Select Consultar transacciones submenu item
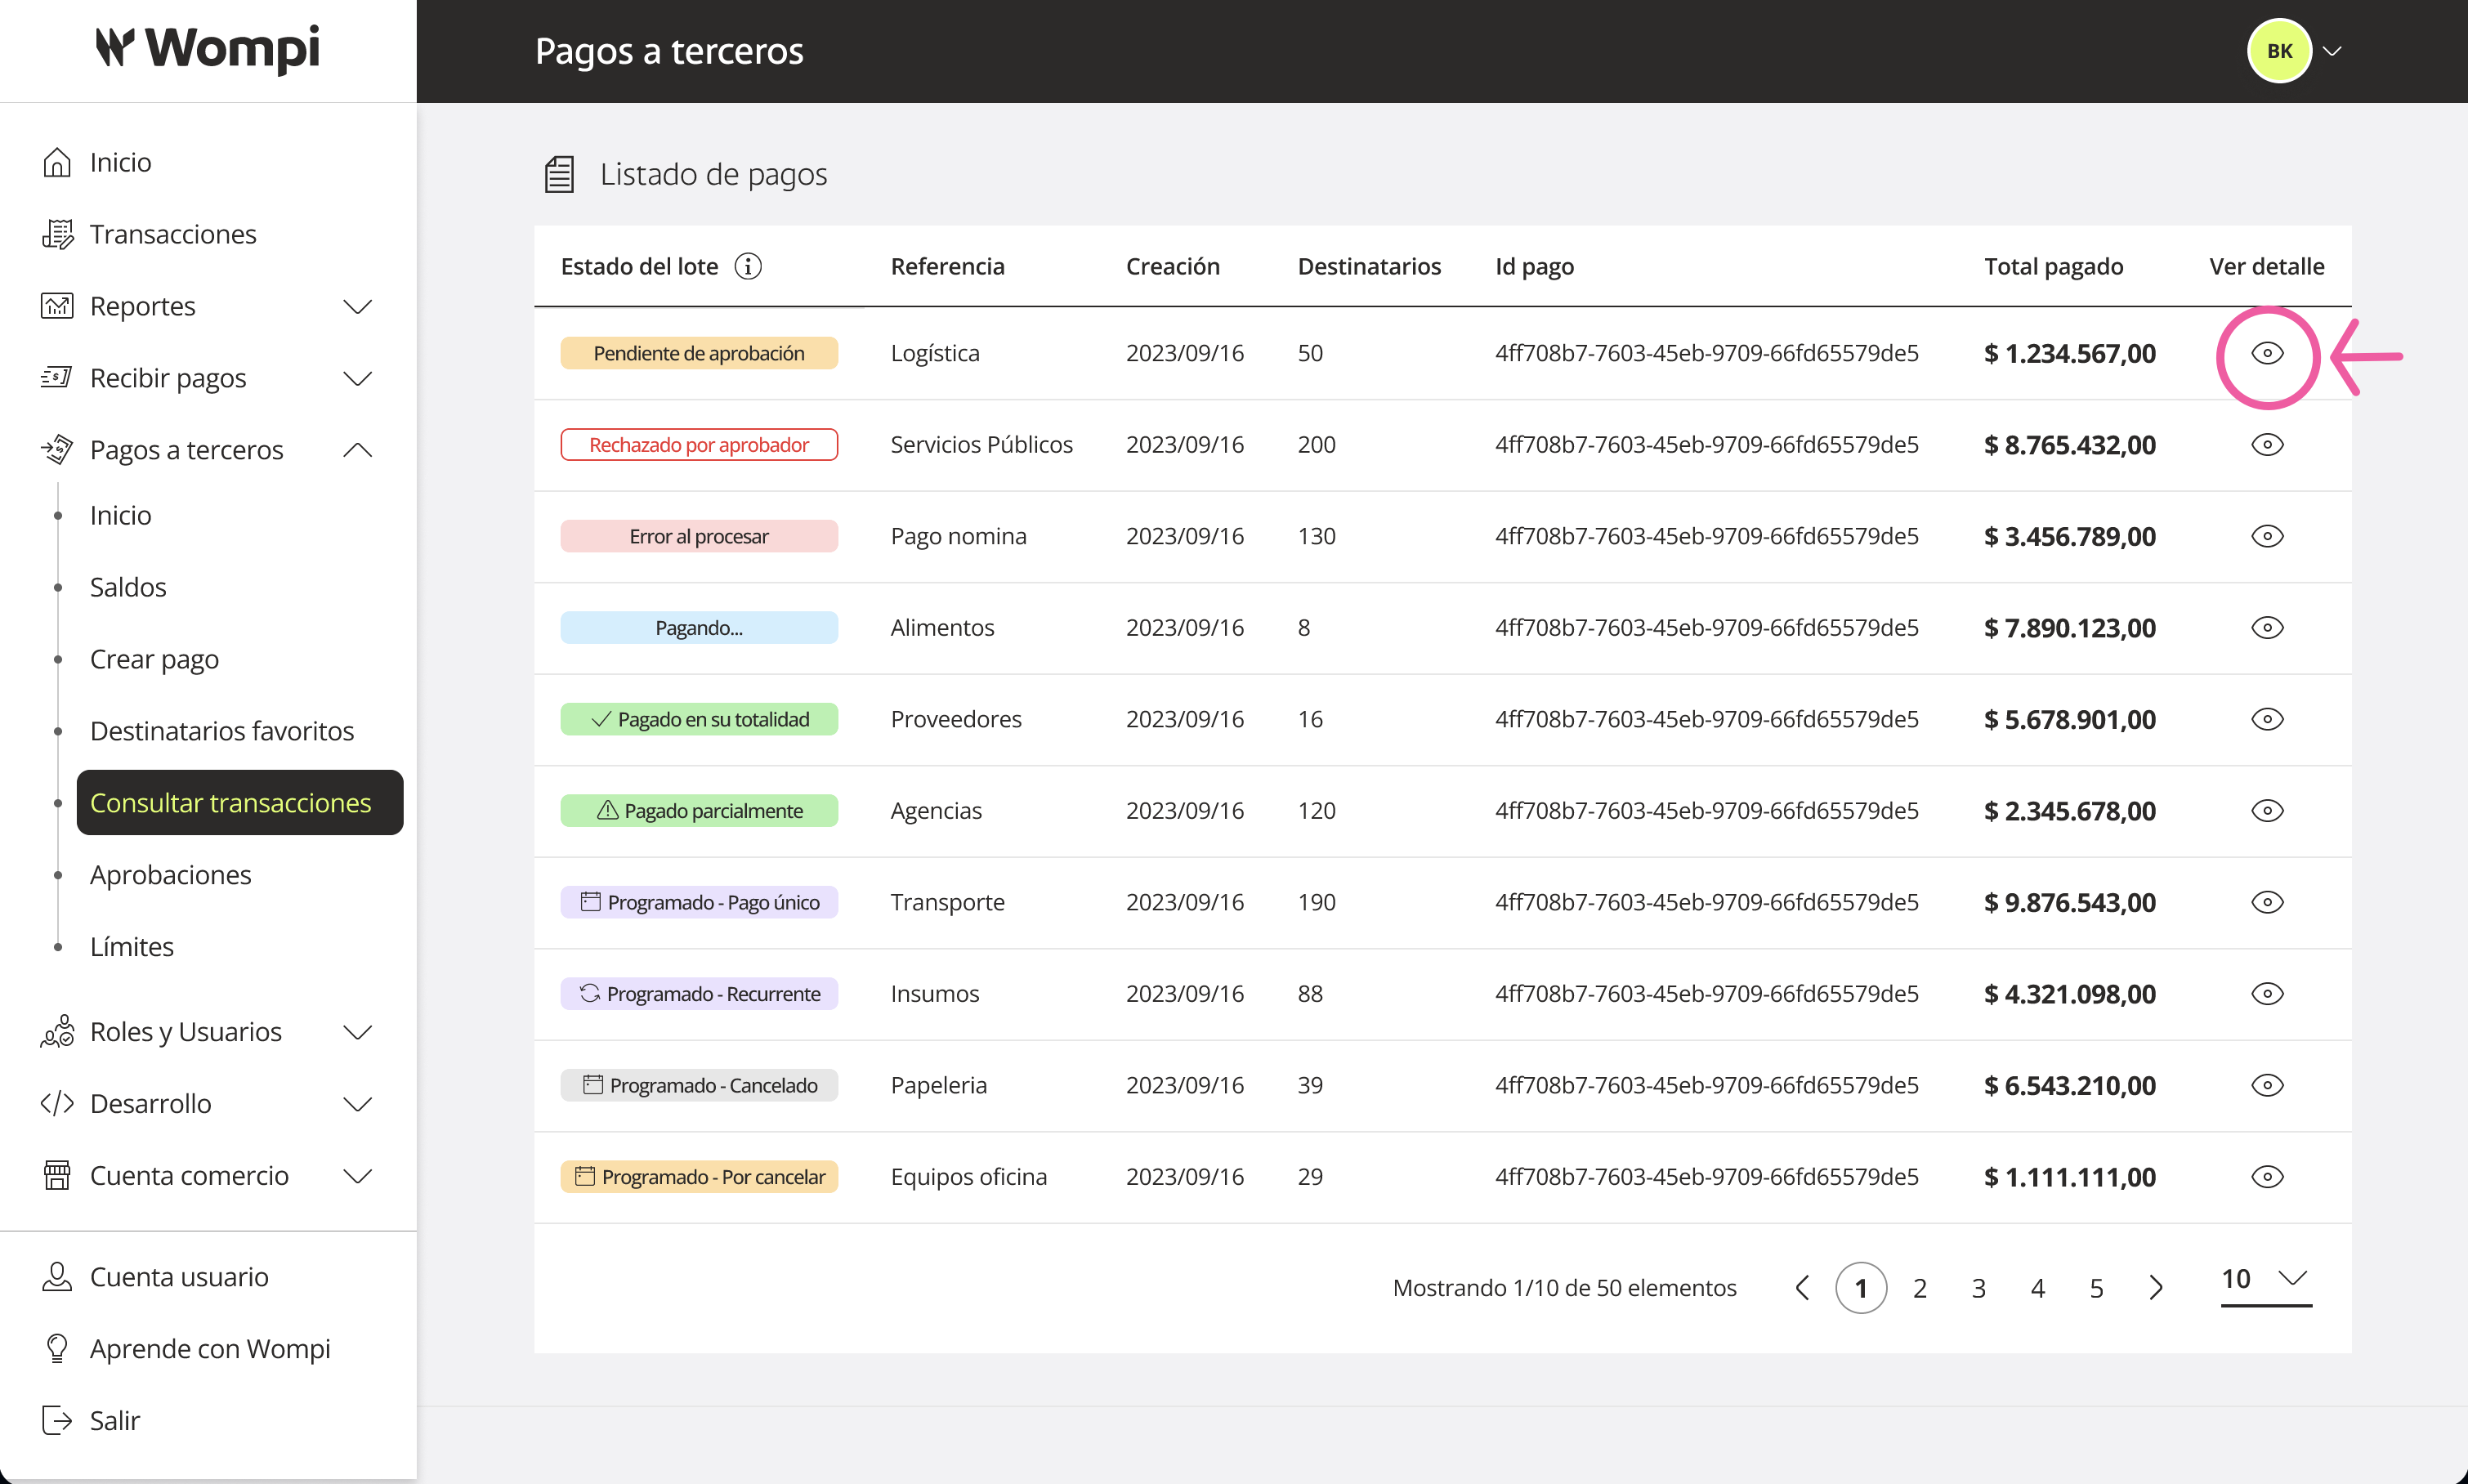The height and width of the screenshot is (1484, 2468). (240, 803)
